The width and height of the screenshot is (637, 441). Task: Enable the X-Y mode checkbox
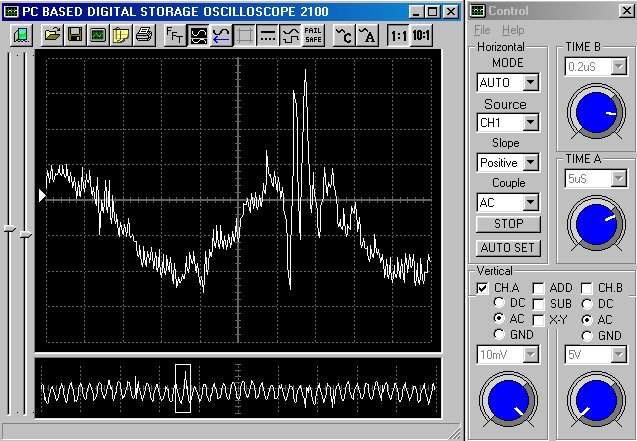538,319
